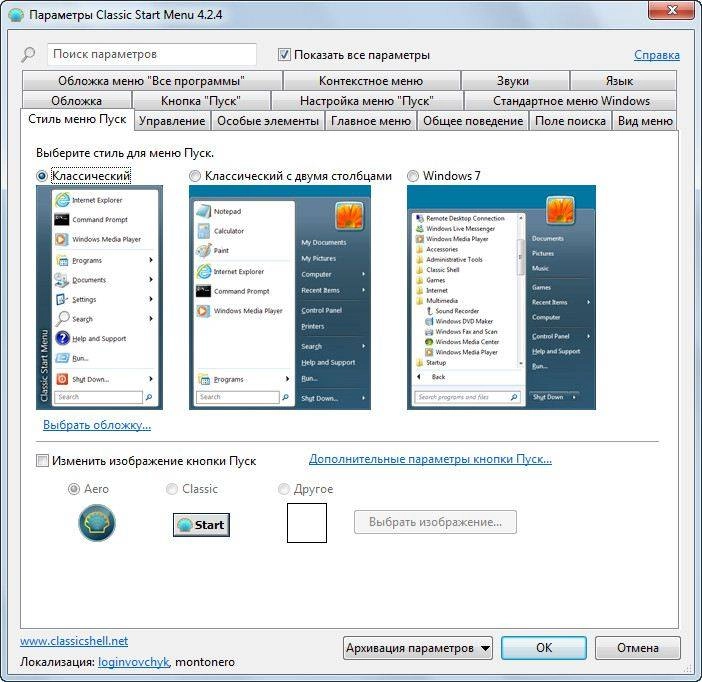Open Дополнительные параметры кнопки Пуск link
This screenshot has height=682, width=702.
point(430,459)
